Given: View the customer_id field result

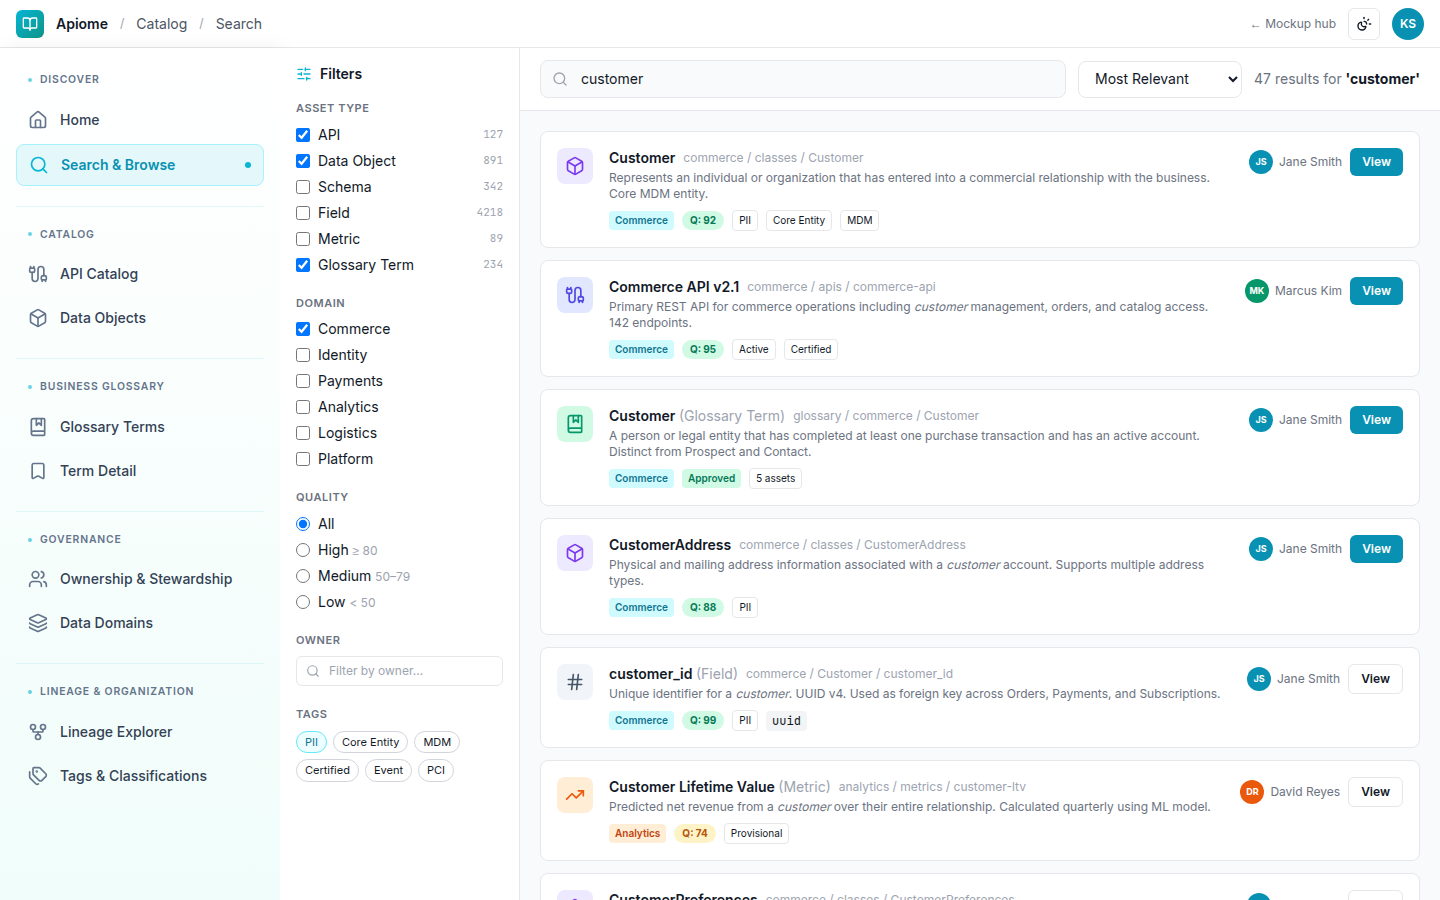Looking at the screenshot, I should pos(1375,679).
